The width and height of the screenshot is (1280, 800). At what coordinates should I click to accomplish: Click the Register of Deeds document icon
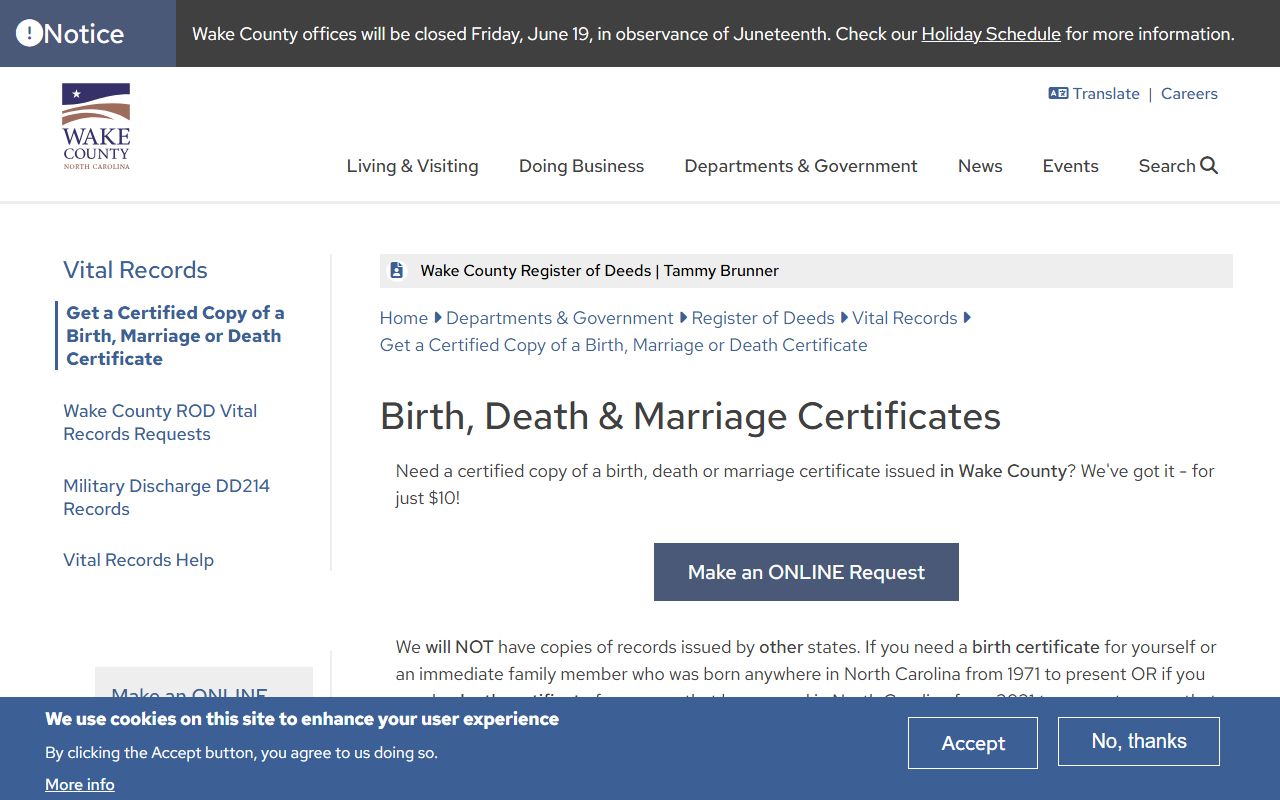click(396, 270)
